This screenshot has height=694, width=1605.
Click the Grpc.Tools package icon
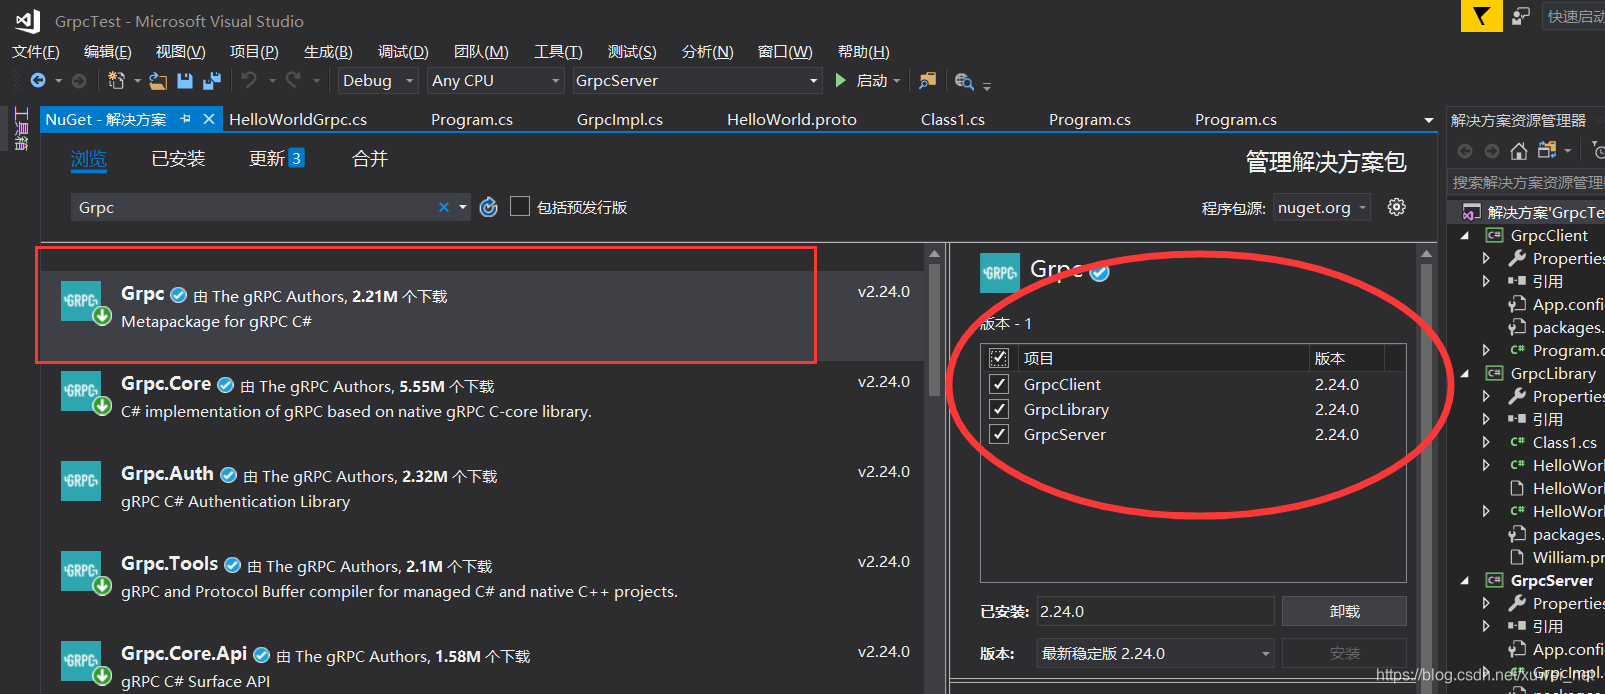point(82,572)
